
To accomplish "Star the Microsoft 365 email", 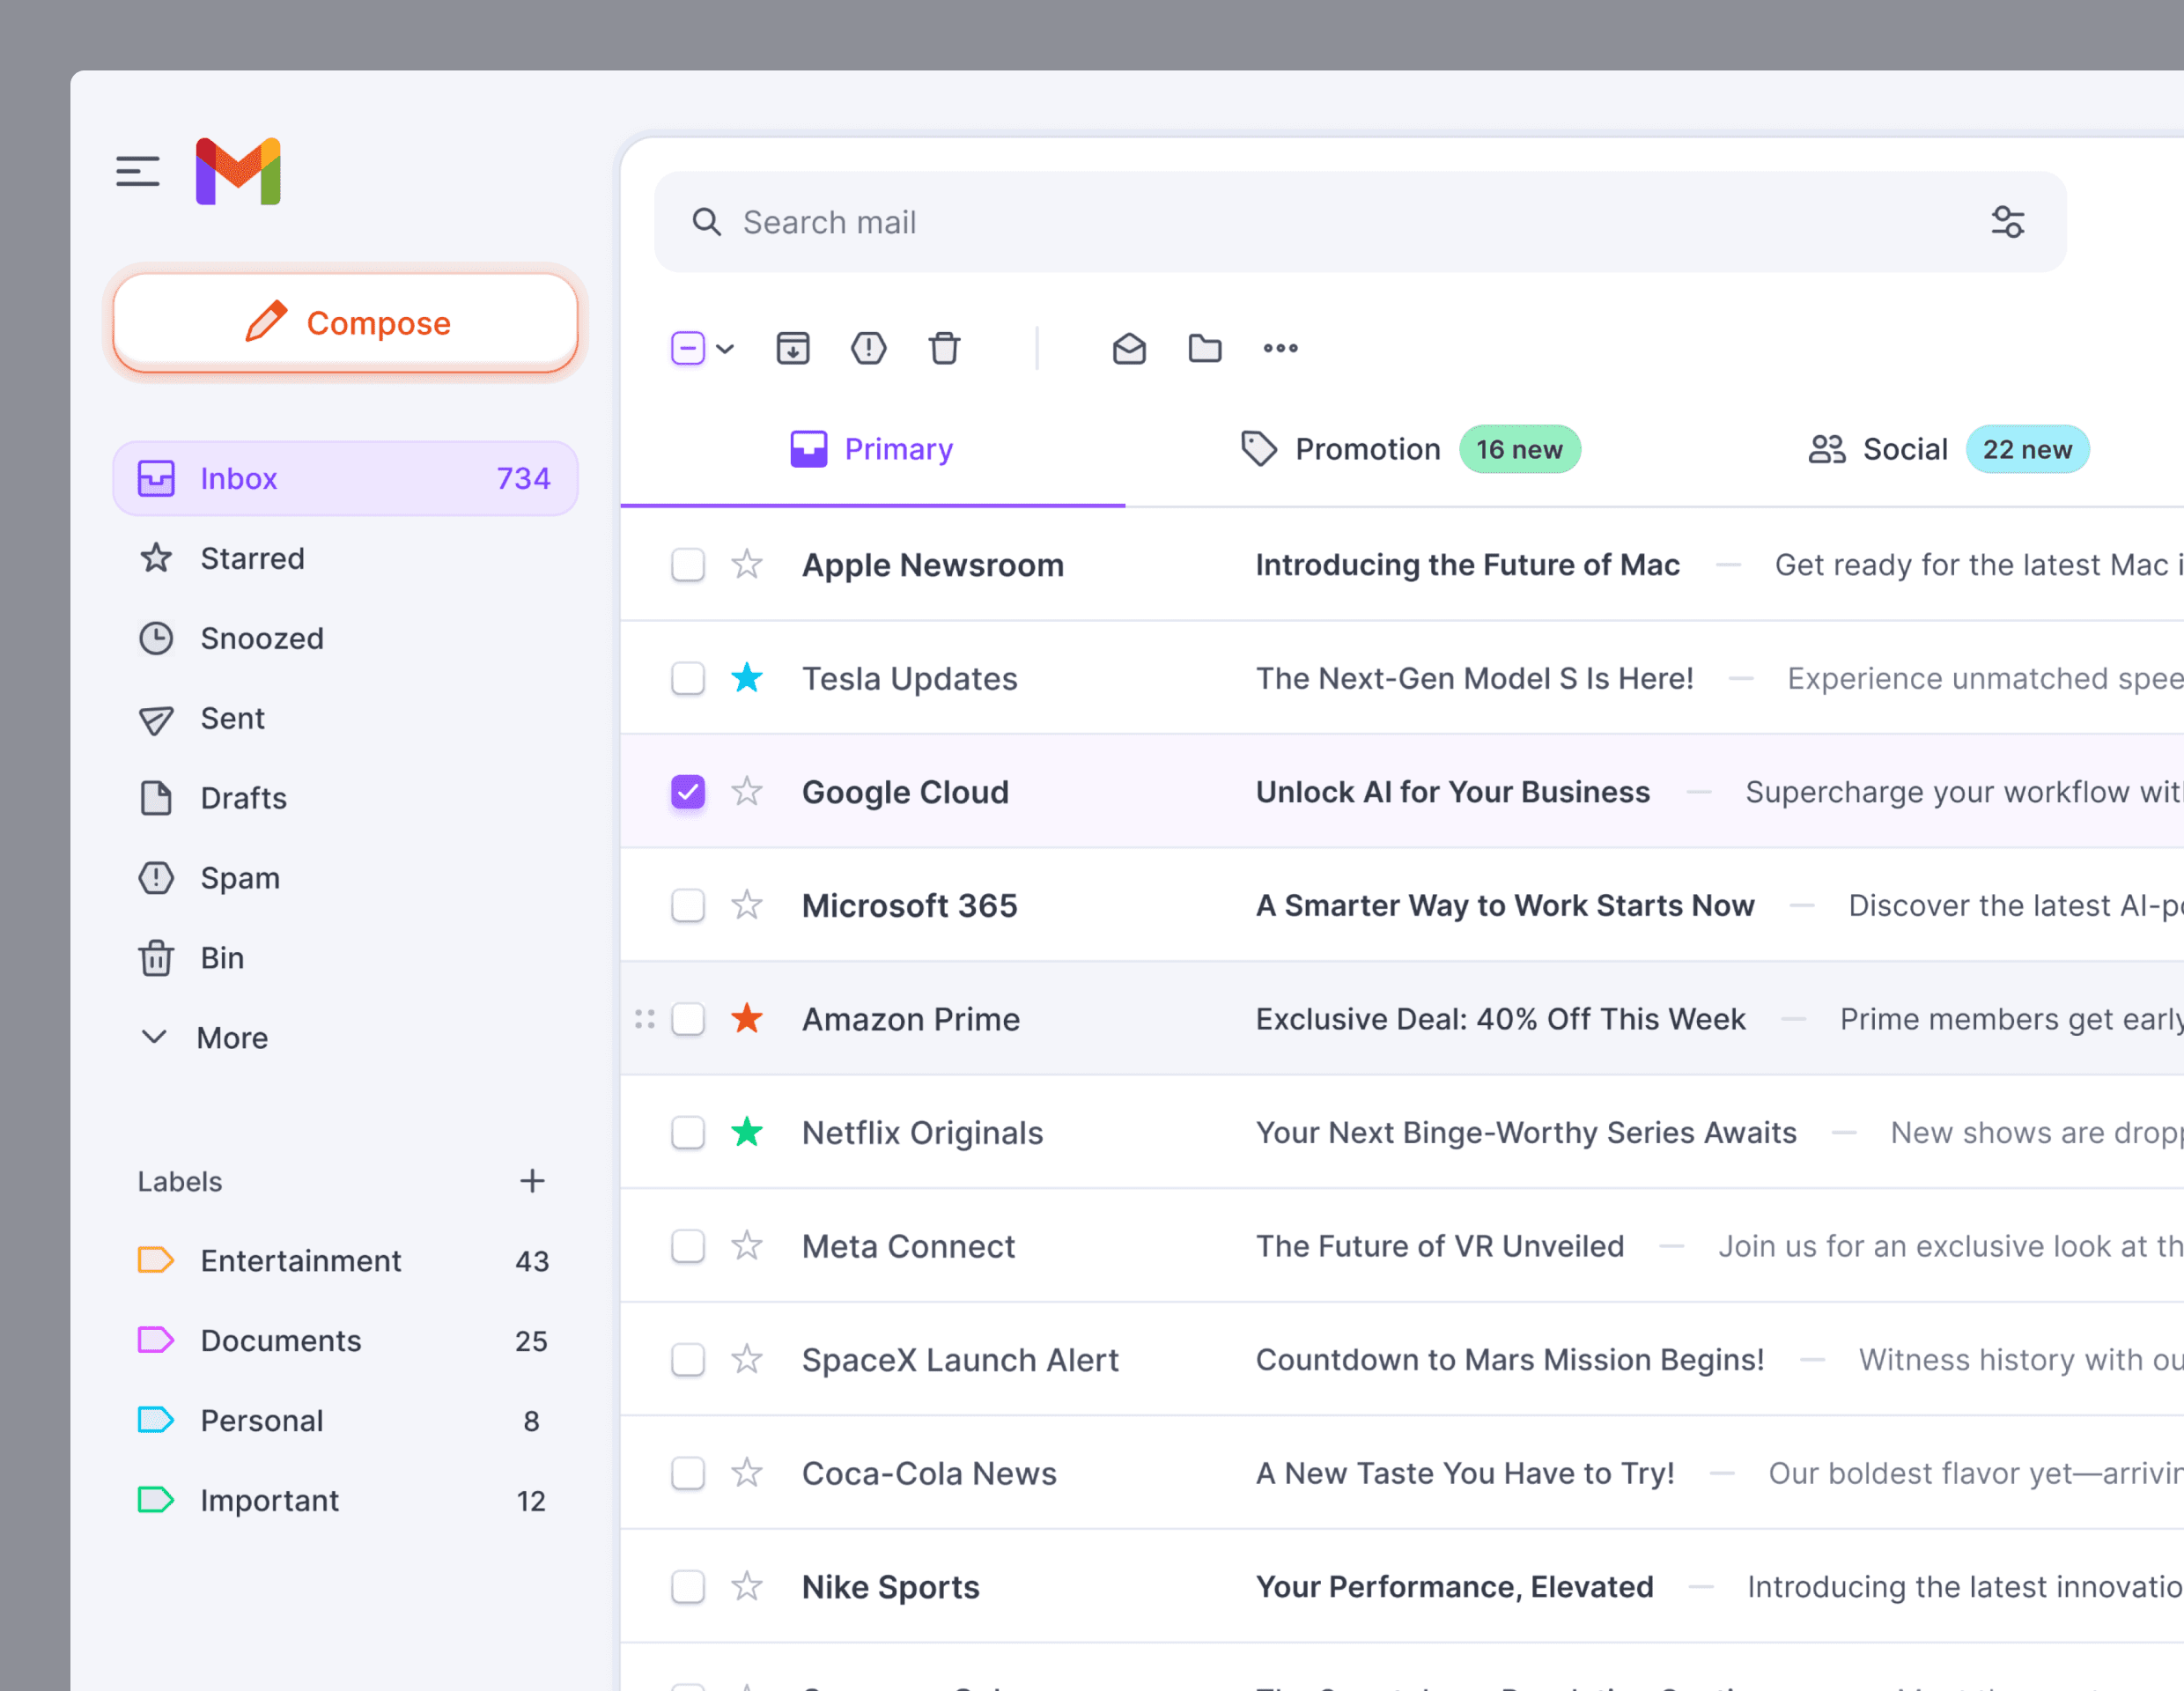I will (x=747, y=905).
